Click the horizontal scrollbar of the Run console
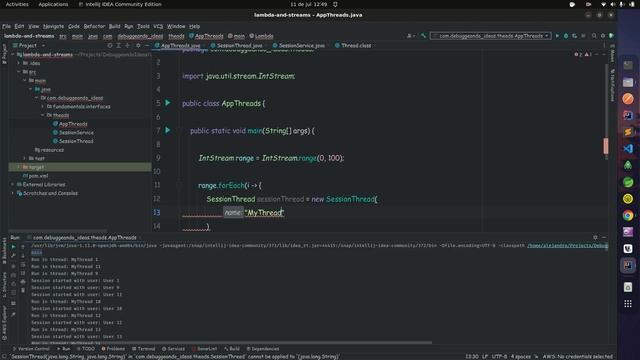The width and height of the screenshot is (640, 360). [231, 342]
